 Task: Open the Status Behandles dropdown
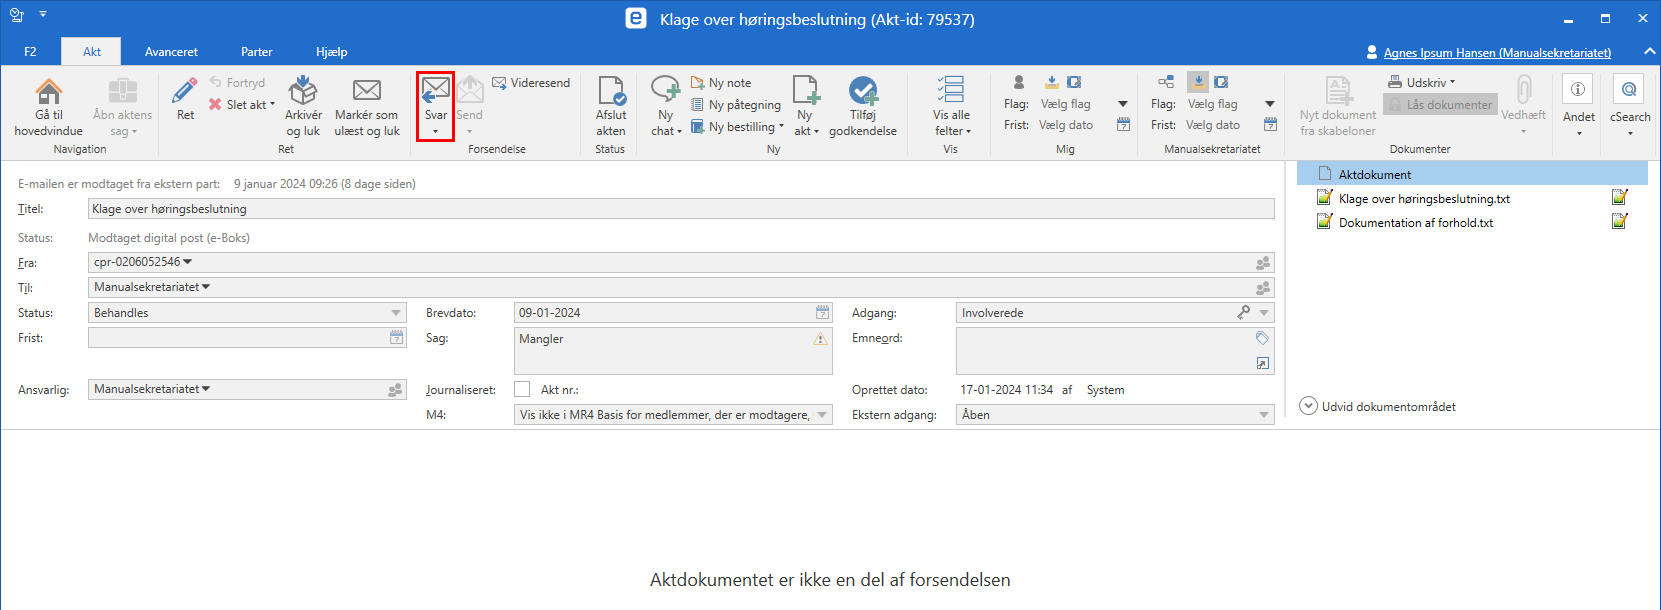point(396,313)
